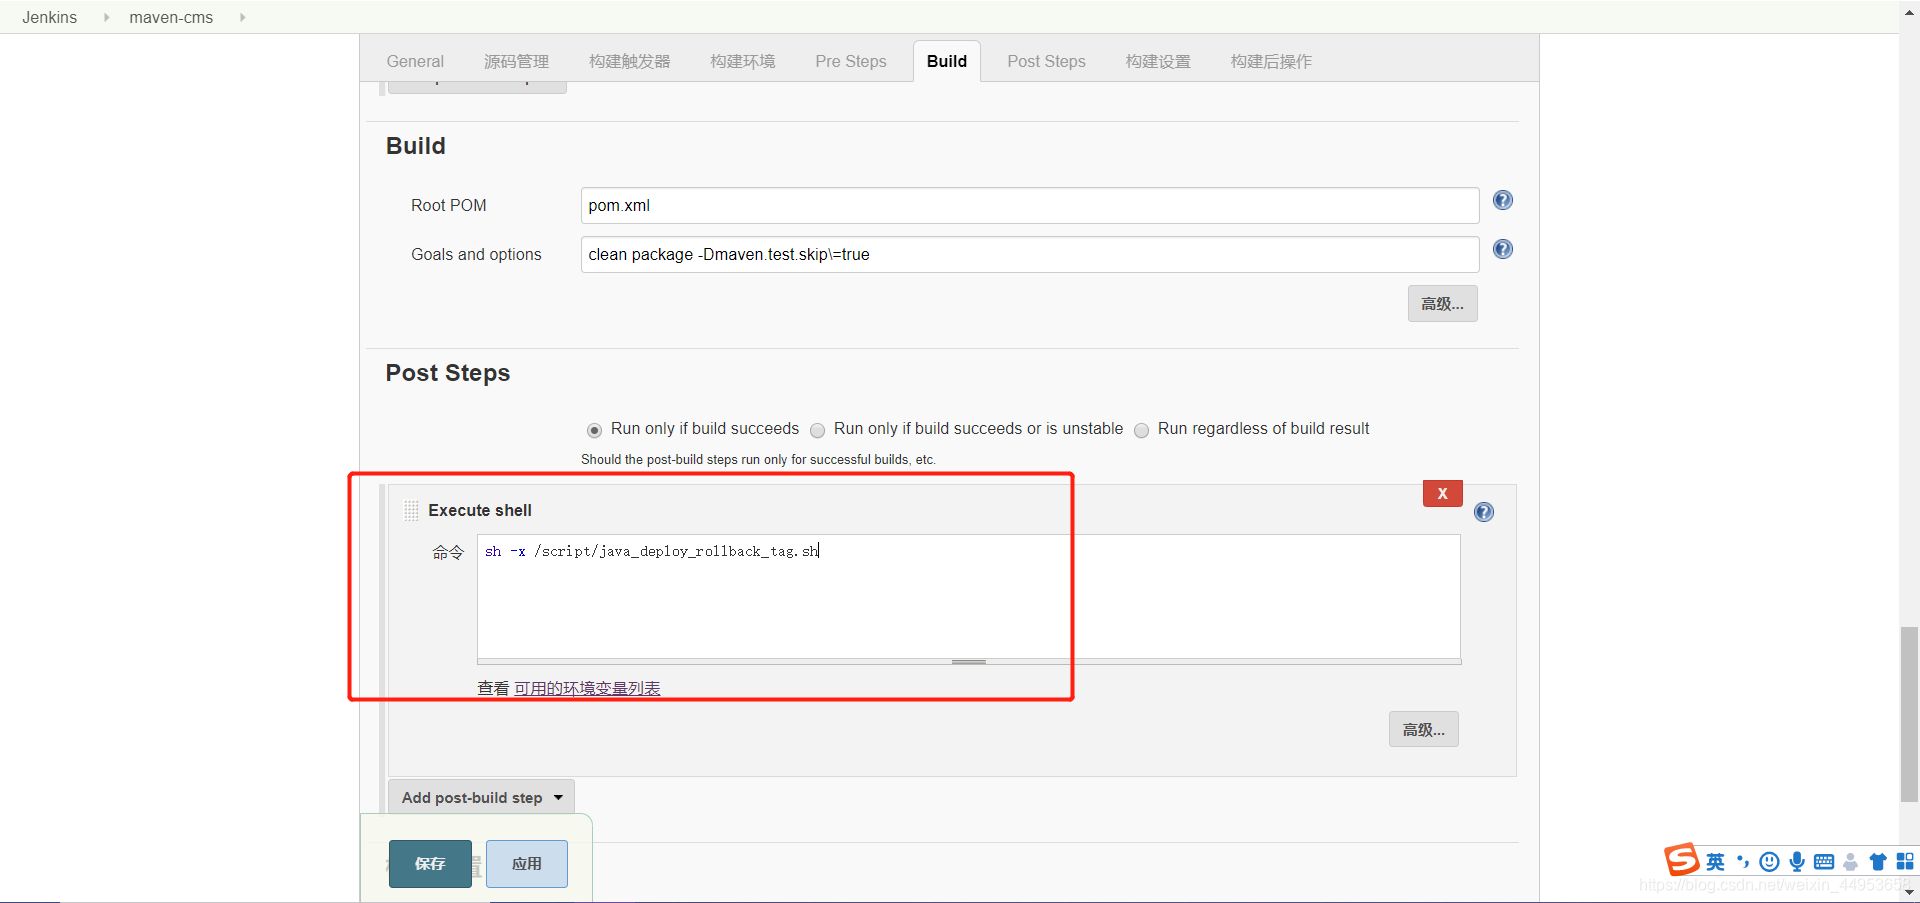This screenshot has width=1920, height=903.
Task: Click 高级 button in Execute shell section
Action: (x=1423, y=729)
